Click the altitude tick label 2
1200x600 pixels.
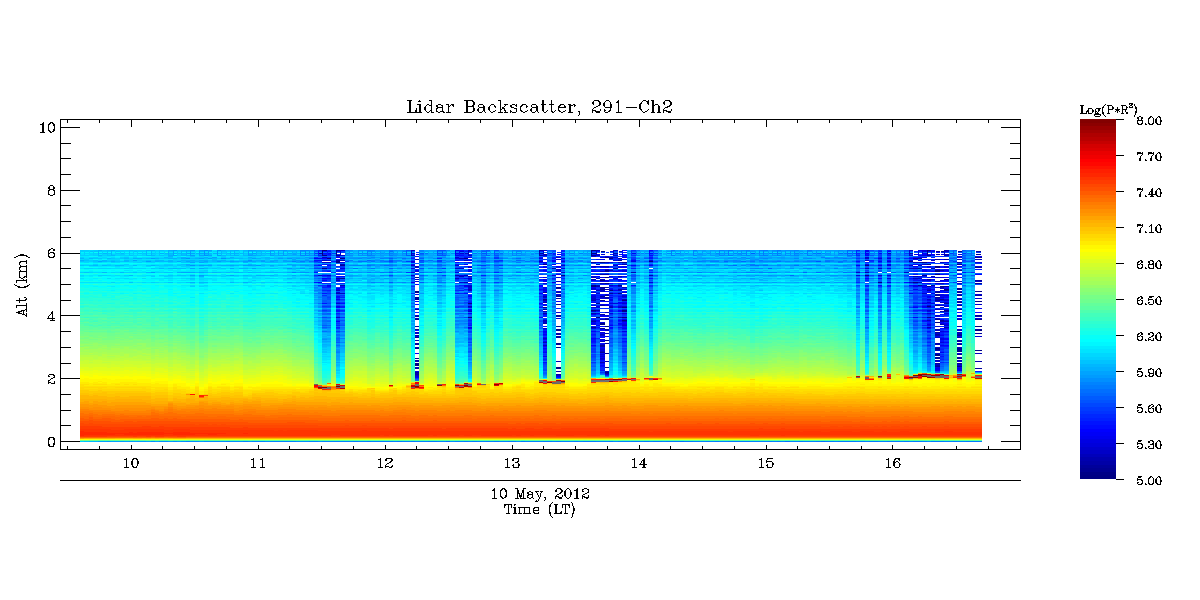(x=49, y=379)
